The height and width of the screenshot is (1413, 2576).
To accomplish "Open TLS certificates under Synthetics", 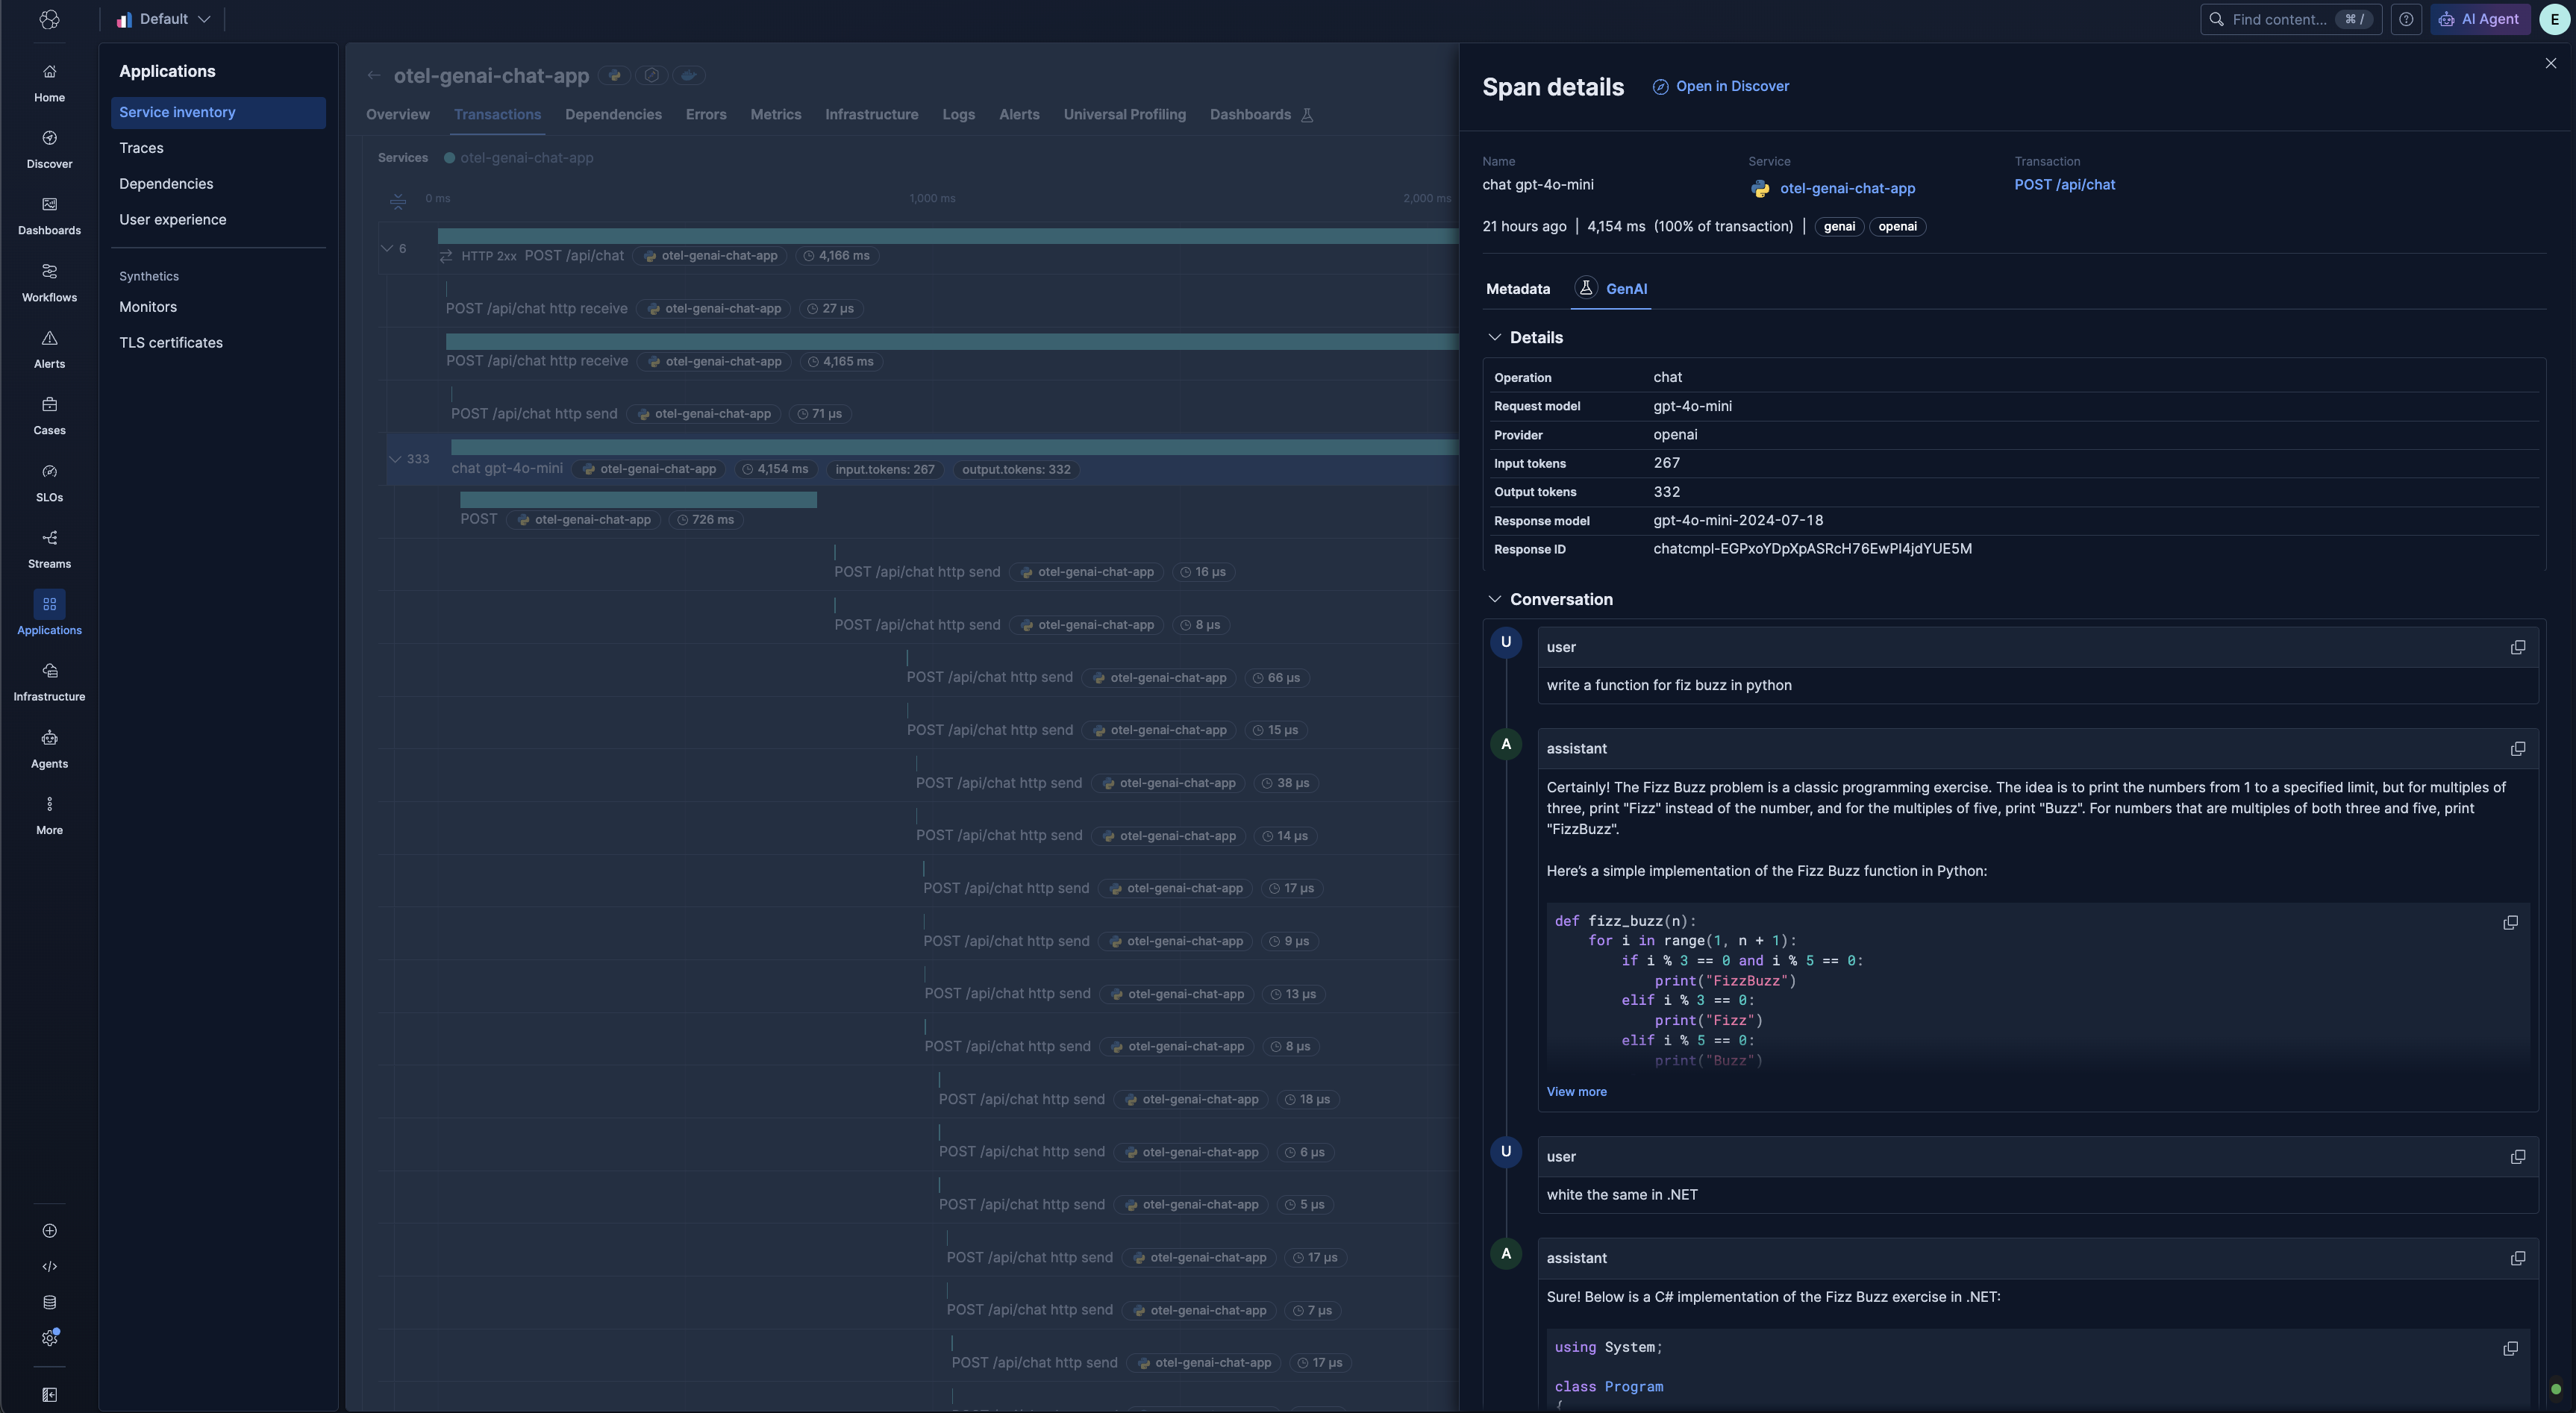I will pos(171,343).
